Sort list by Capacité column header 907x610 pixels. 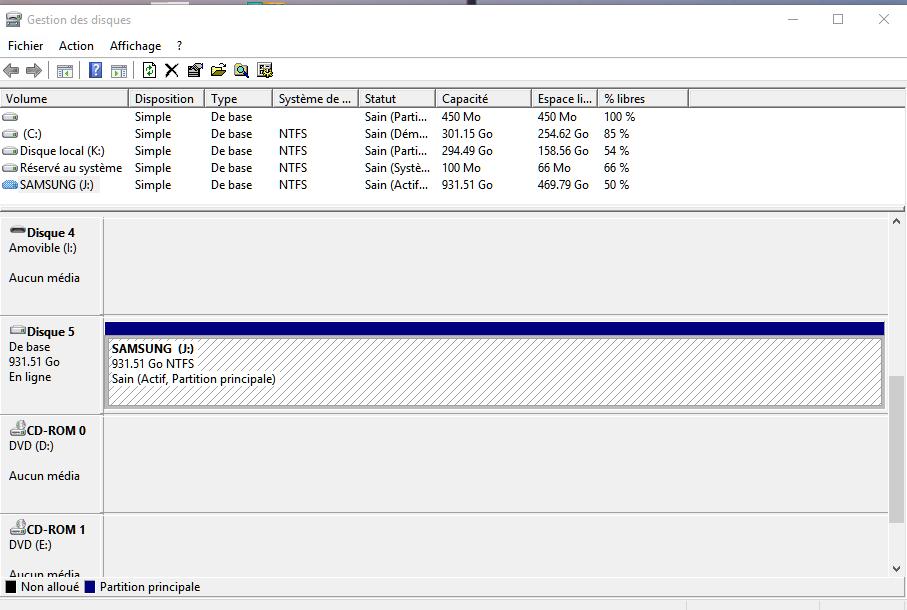click(x=482, y=99)
